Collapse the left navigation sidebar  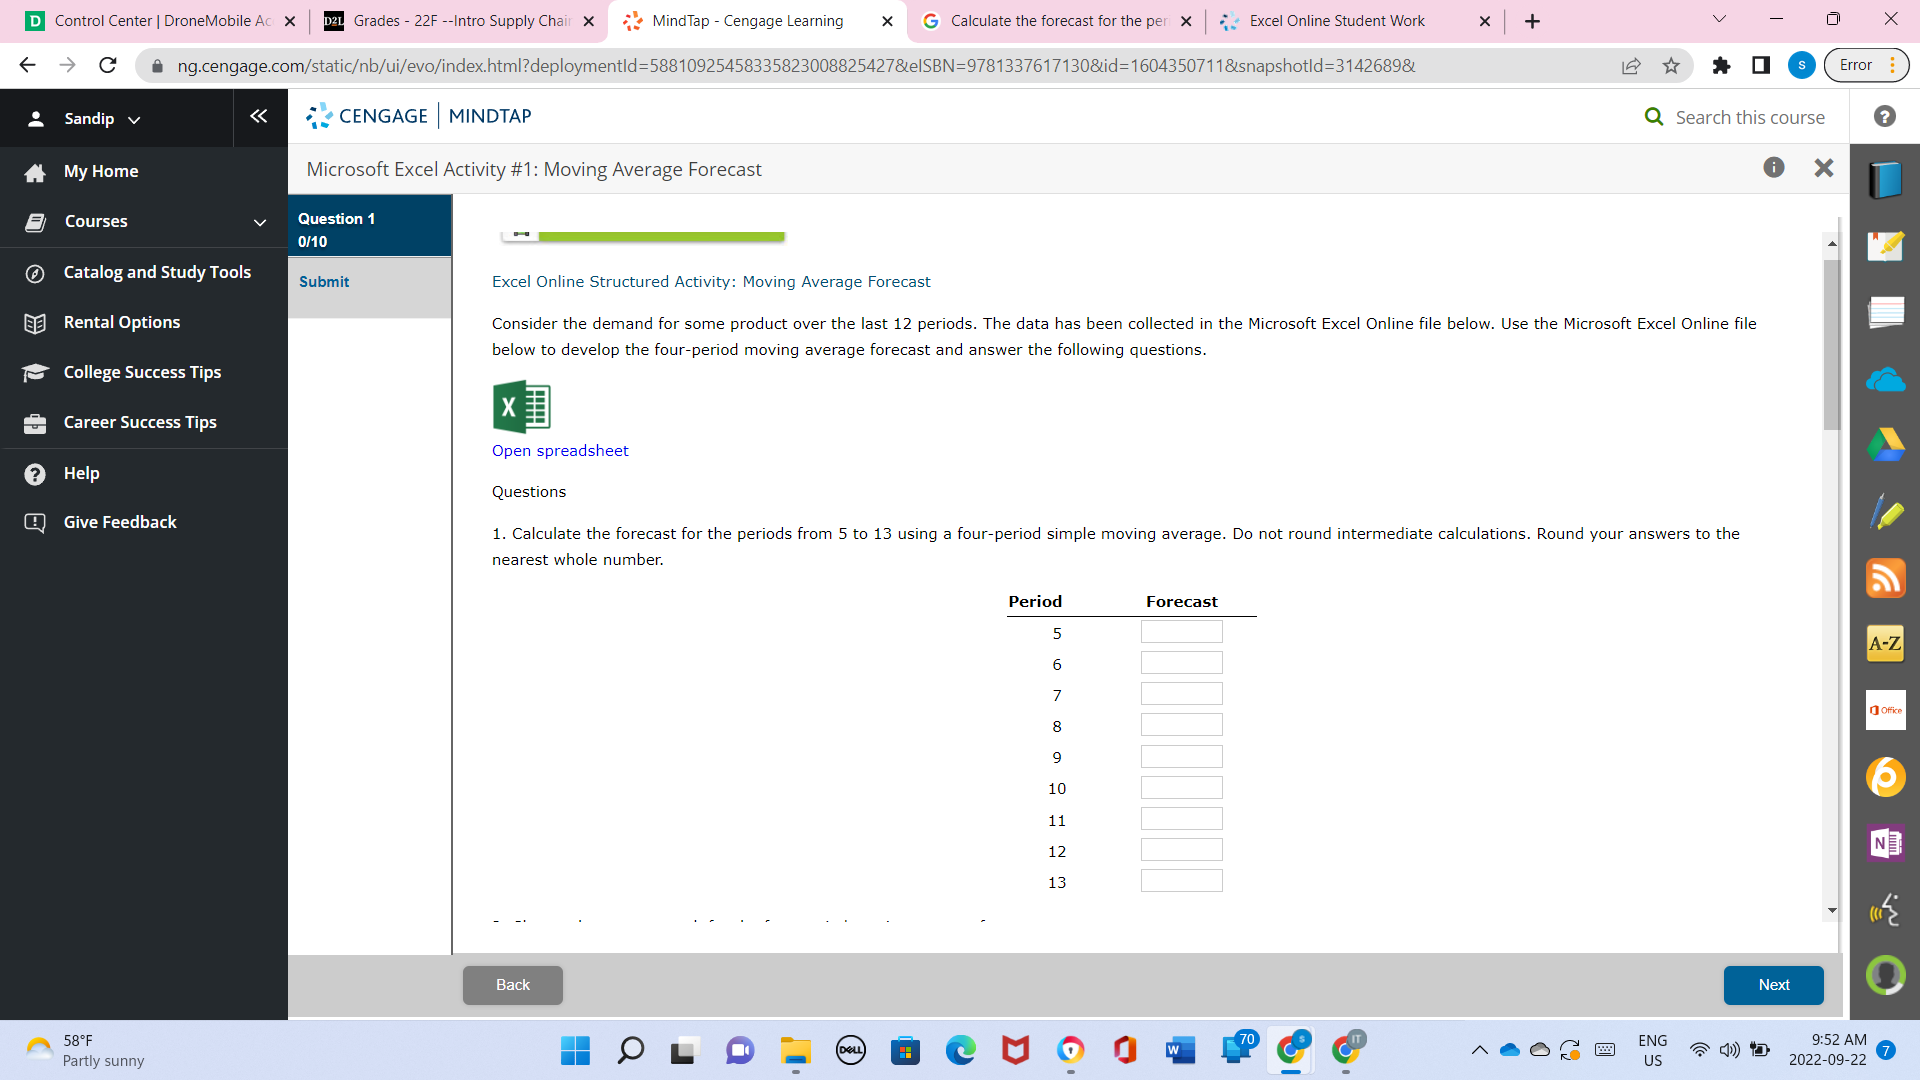coord(259,117)
